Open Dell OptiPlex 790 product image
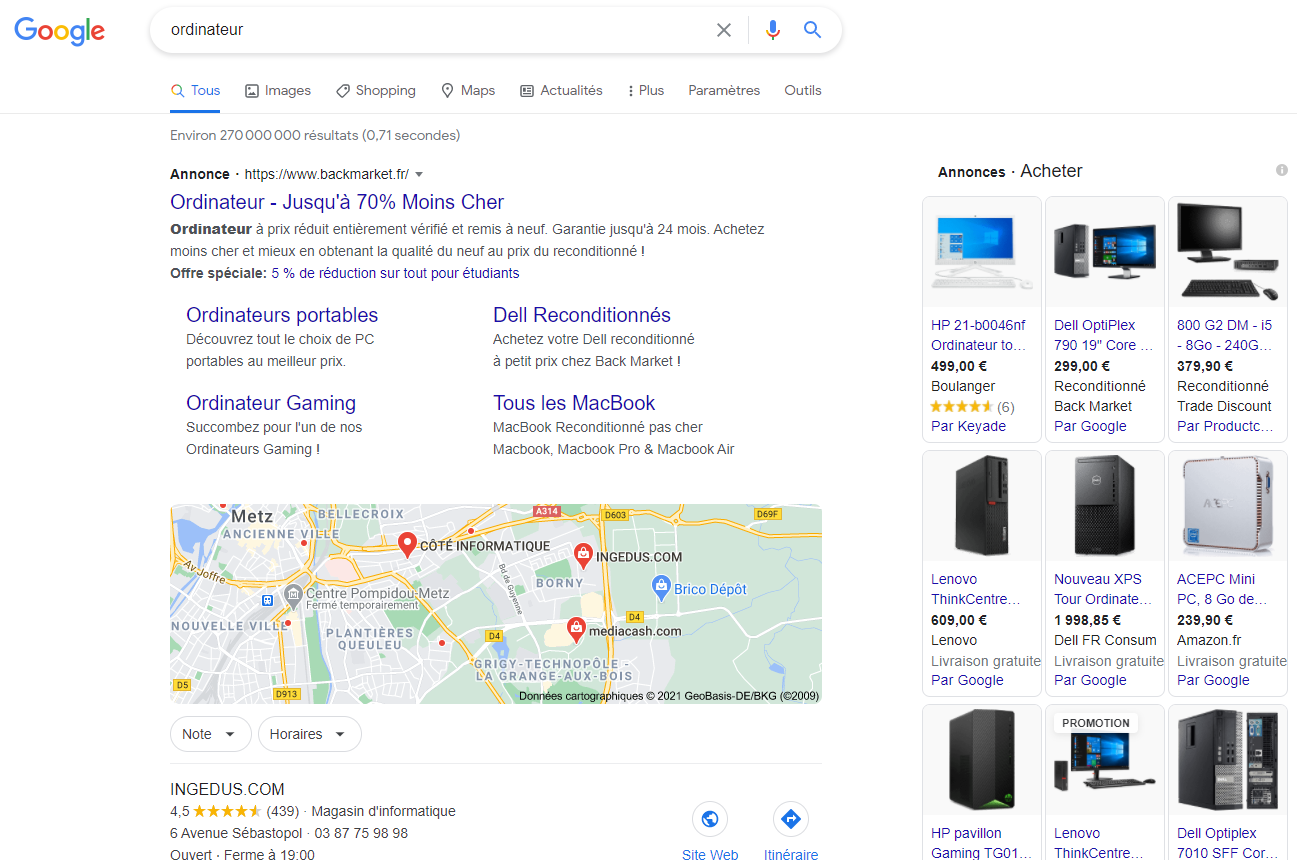Image resolution: width=1297 pixels, height=860 pixels. coord(1105,252)
